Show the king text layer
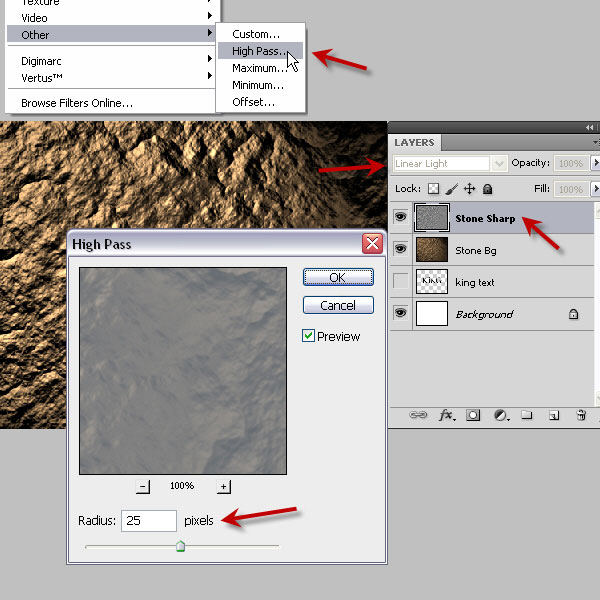This screenshot has width=600, height=600. click(400, 281)
